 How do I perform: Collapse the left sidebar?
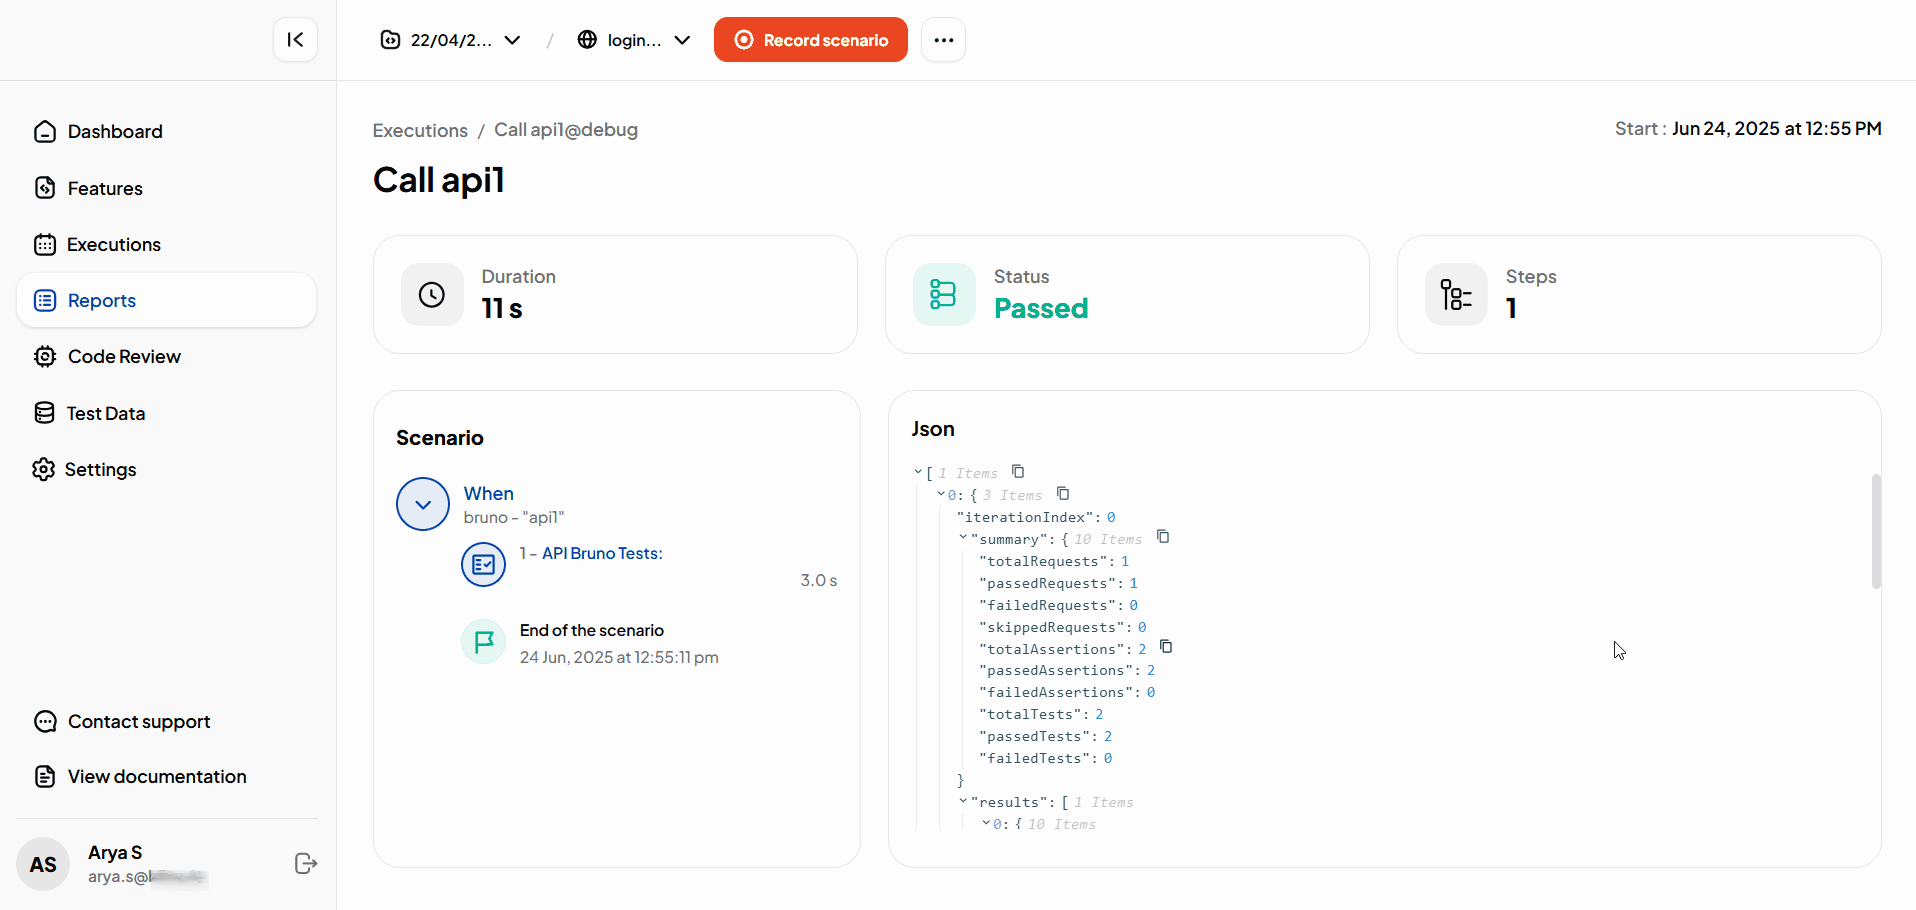(x=295, y=39)
